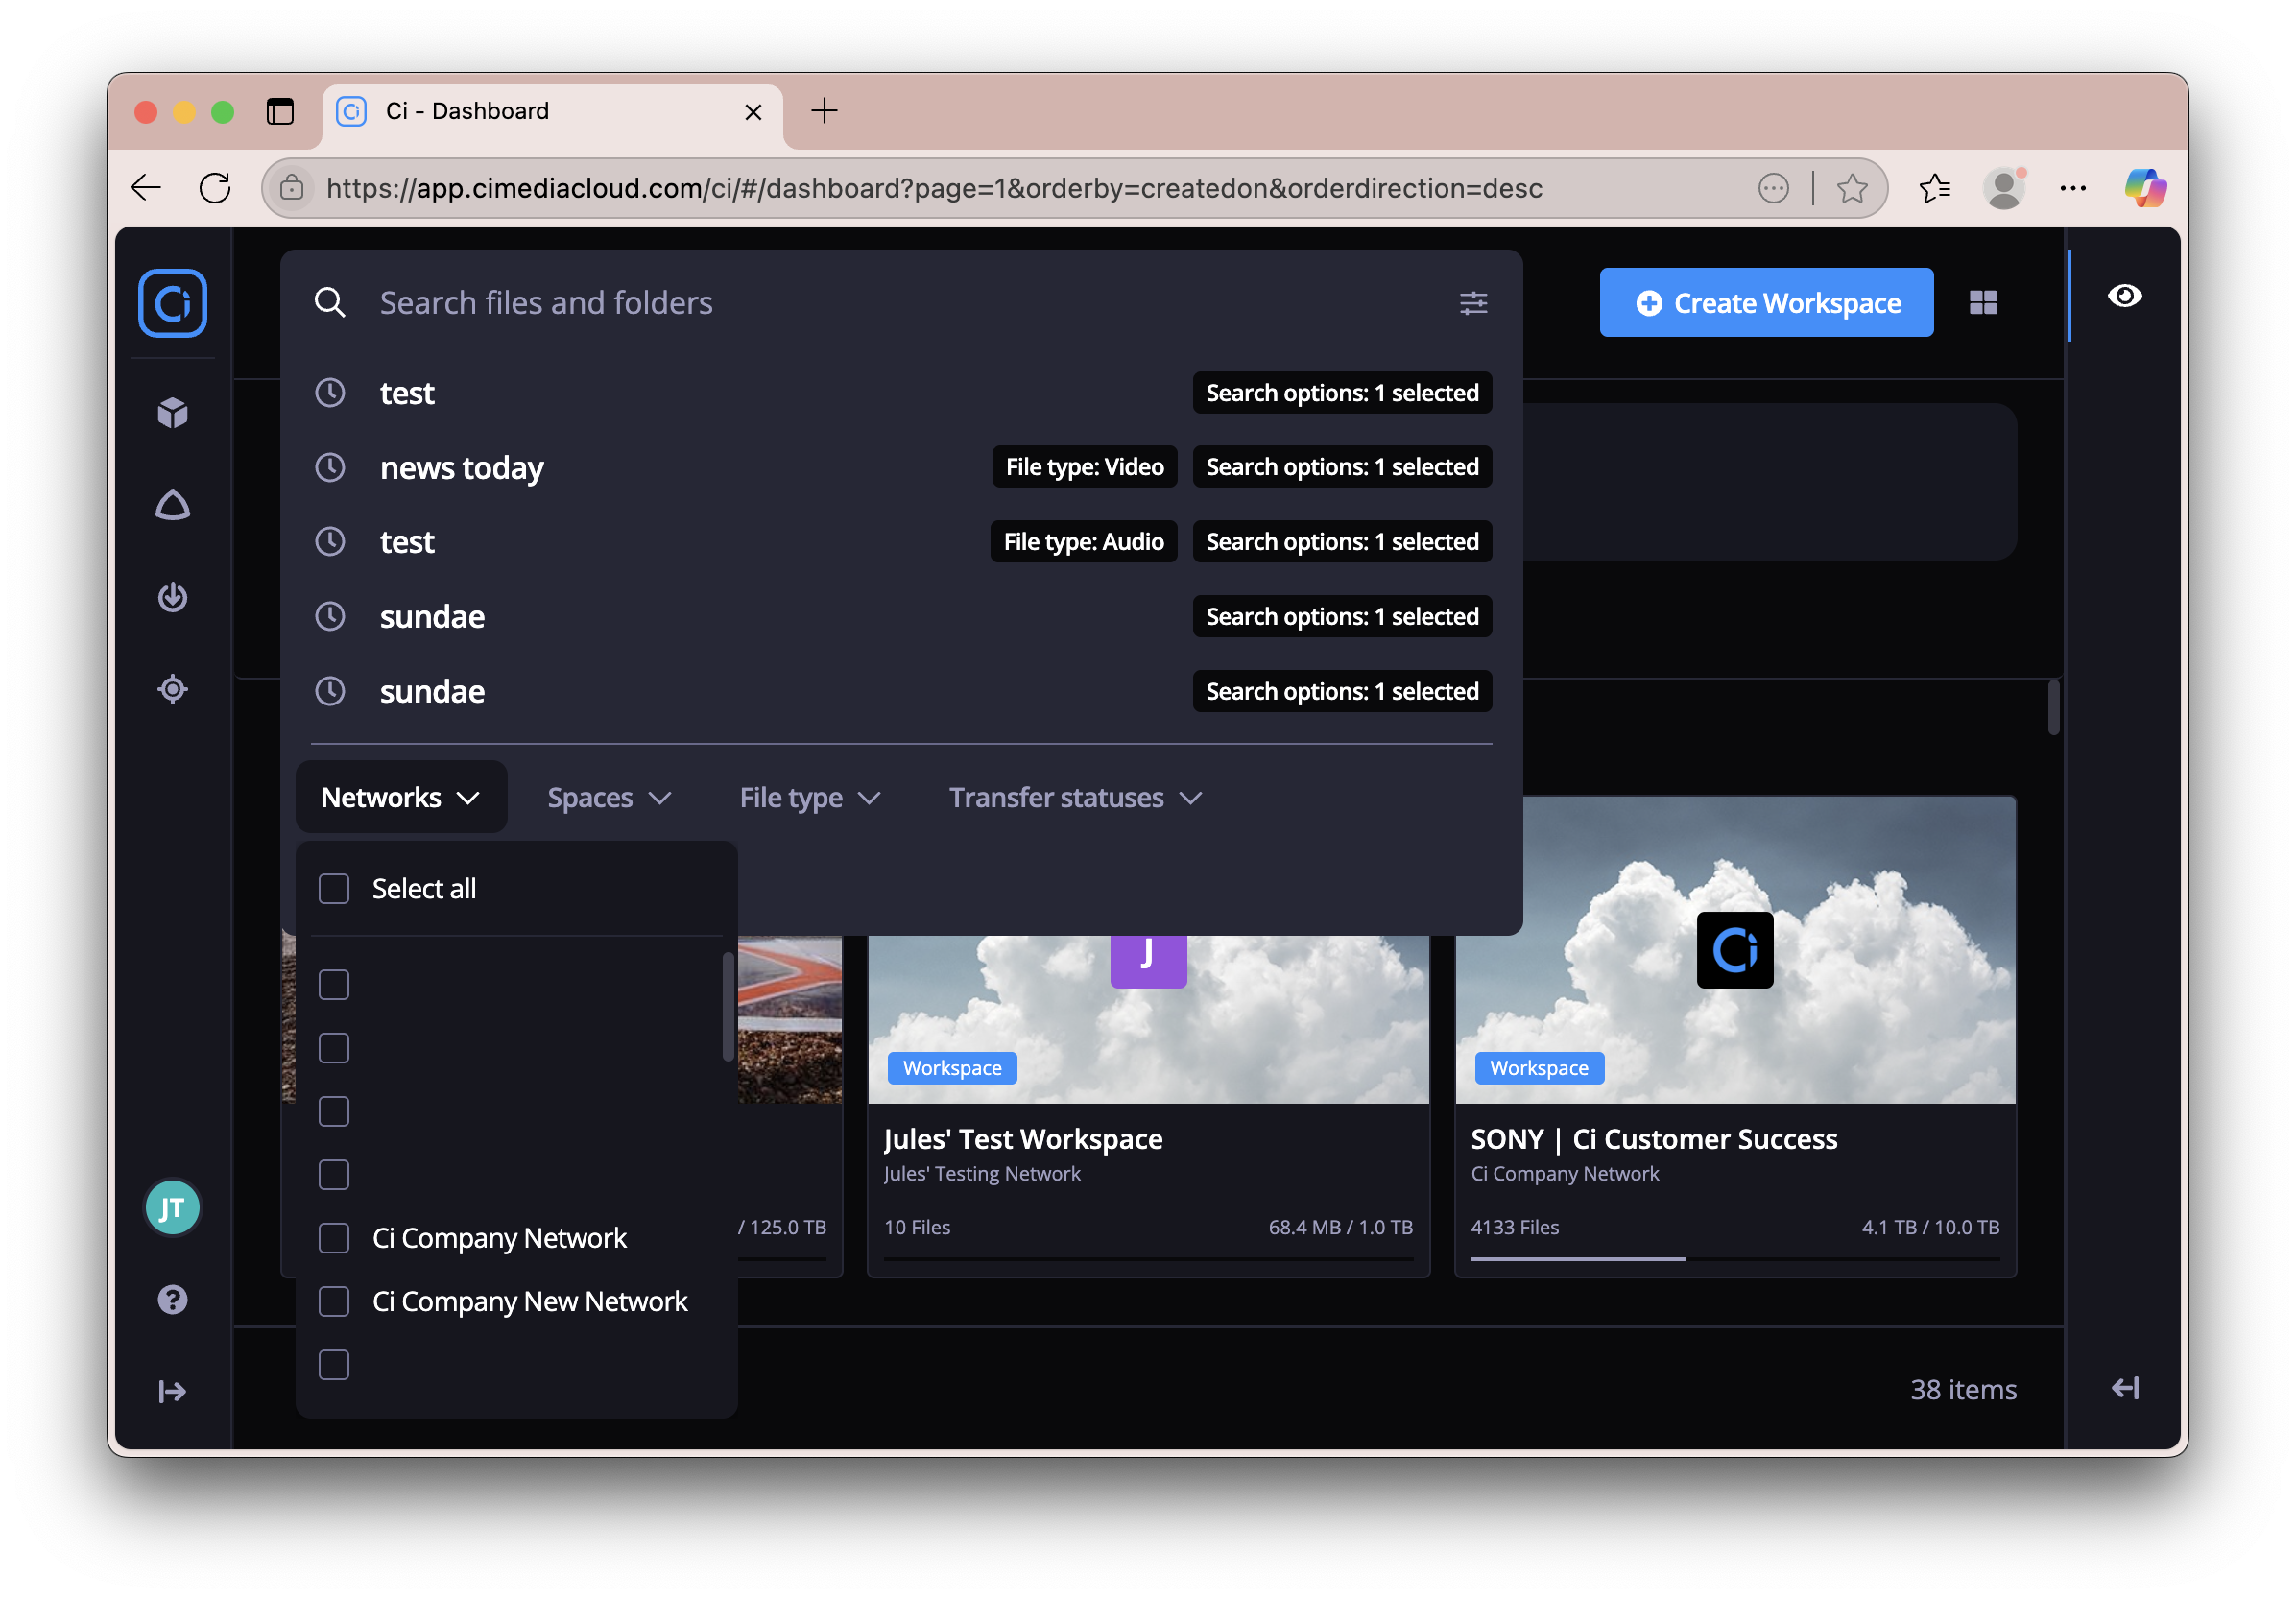Open browser settings and more menu
The height and width of the screenshot is (1599, 2296).
point(2073,188)
